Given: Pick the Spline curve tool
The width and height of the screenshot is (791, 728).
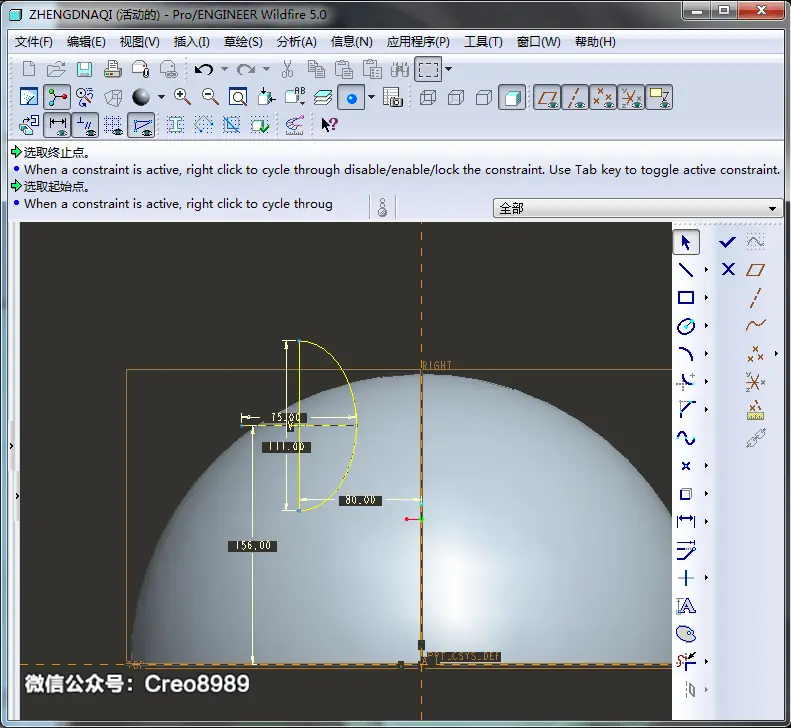Looking at the screenshot, I should pyautogui.click(x=686, y=437).
